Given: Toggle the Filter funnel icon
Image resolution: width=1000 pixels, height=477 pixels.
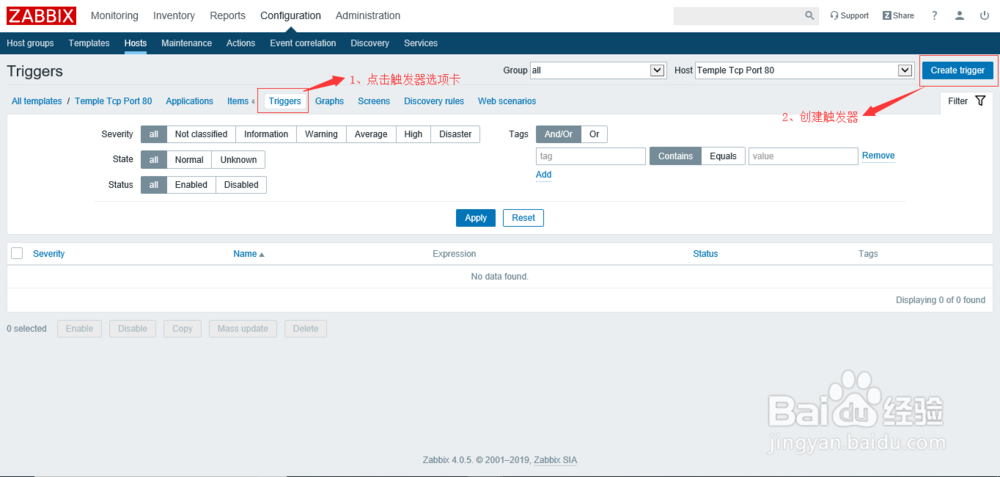Looking at the screenshot, I should [x=980, y=101].
